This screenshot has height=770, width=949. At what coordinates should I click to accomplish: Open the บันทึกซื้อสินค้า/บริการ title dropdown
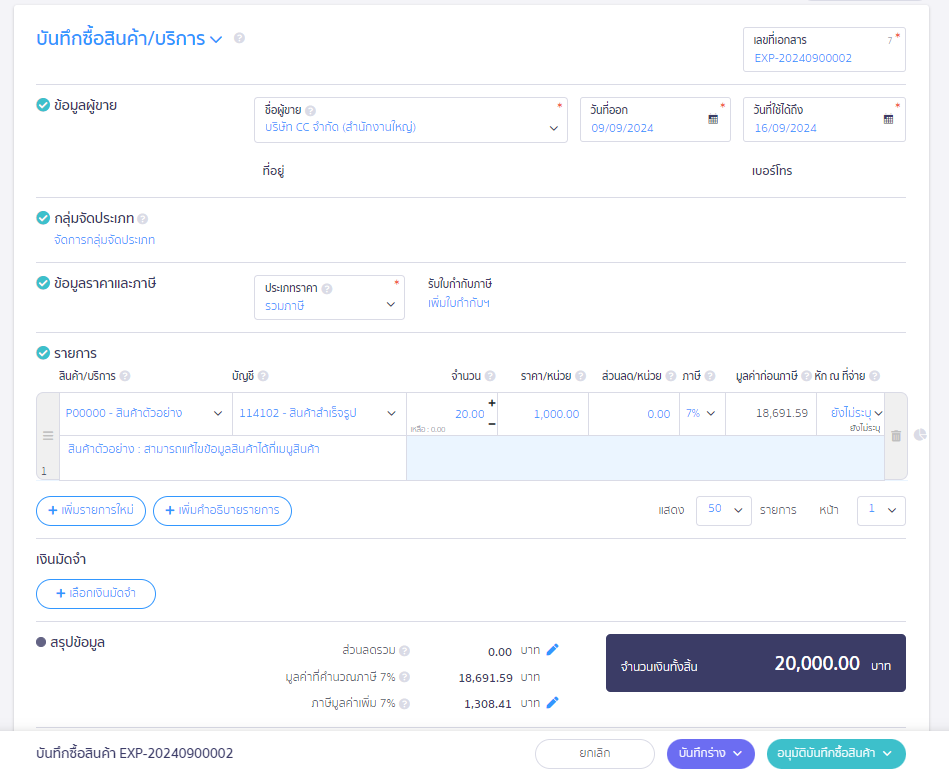click(215, 40)
